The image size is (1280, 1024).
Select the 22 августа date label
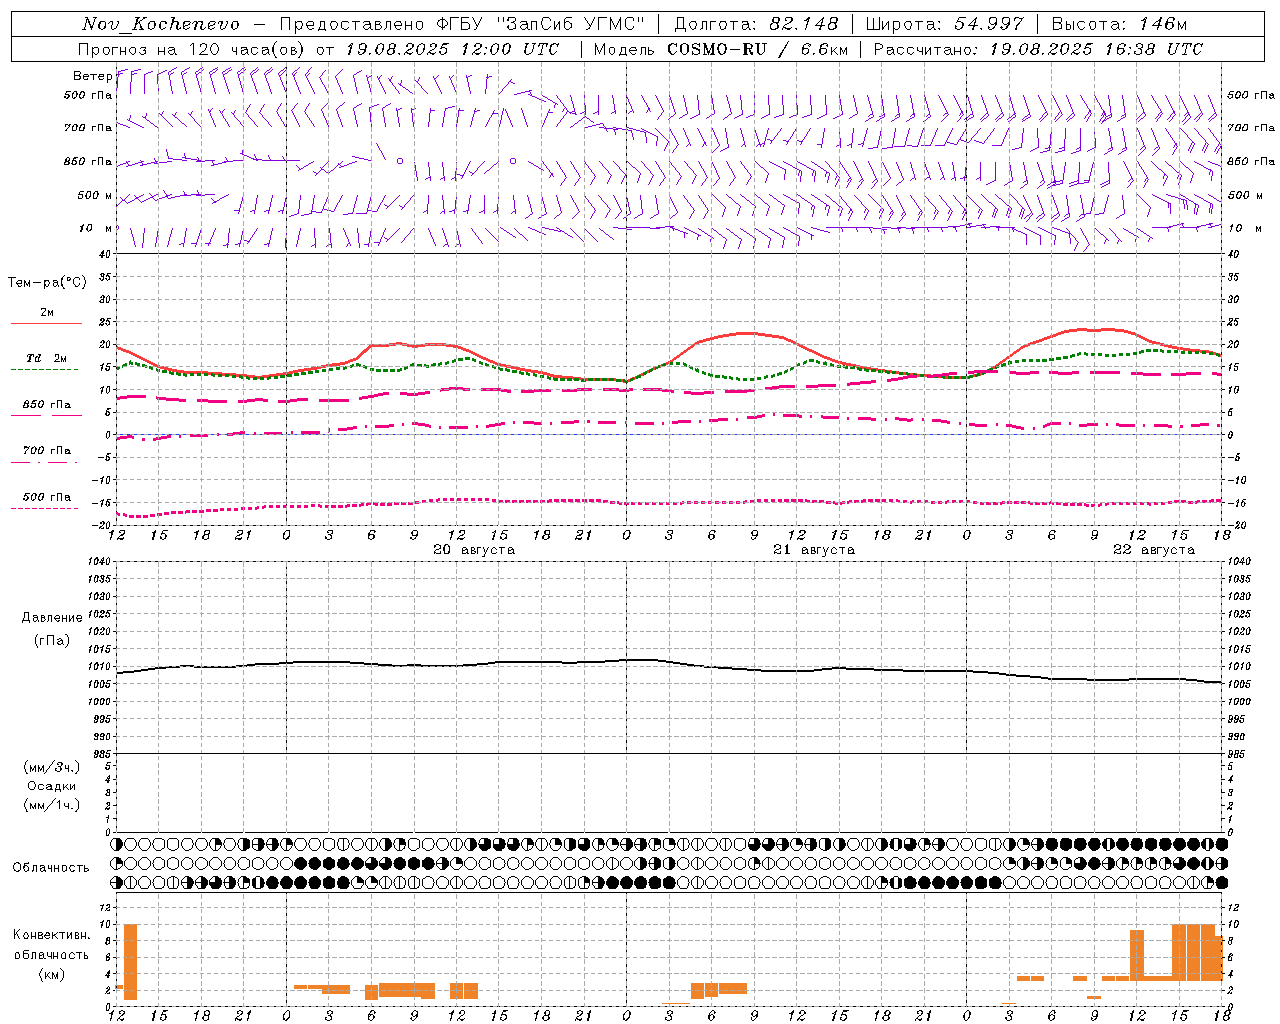pyautogui.click(x=1154, y=550)
